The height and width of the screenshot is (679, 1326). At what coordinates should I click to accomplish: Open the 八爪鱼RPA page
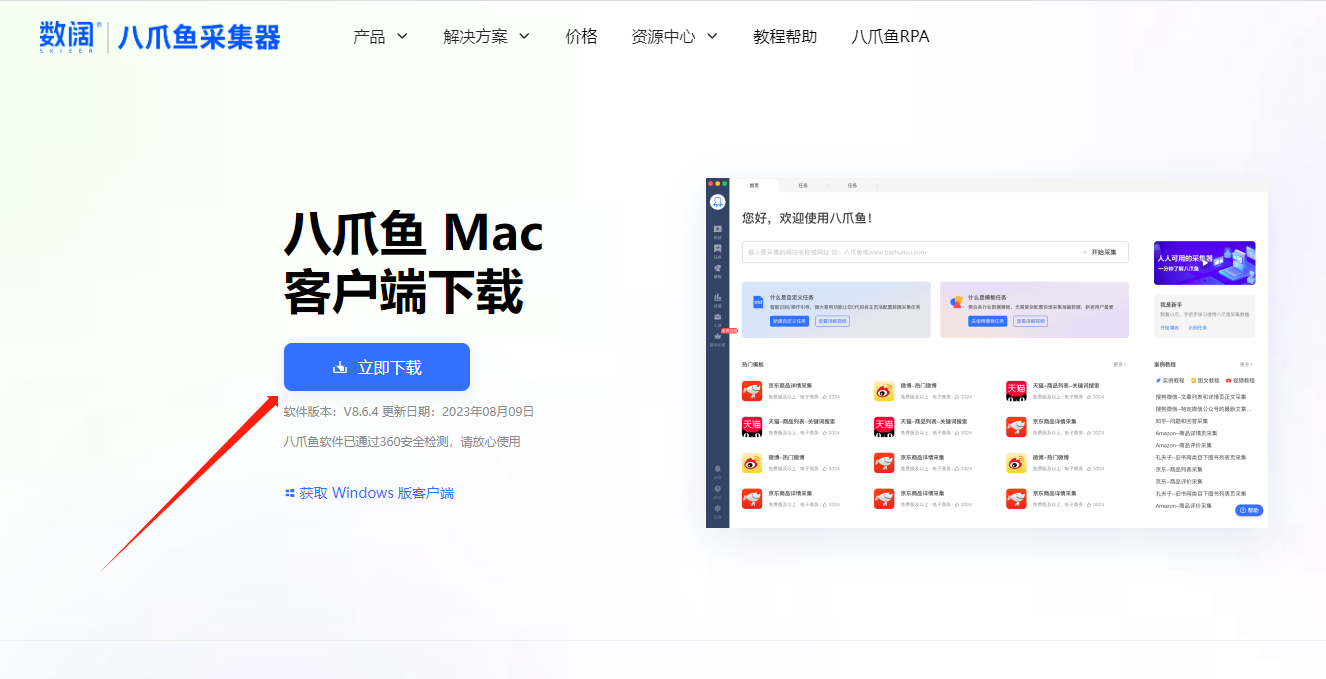tap(890, 36)
